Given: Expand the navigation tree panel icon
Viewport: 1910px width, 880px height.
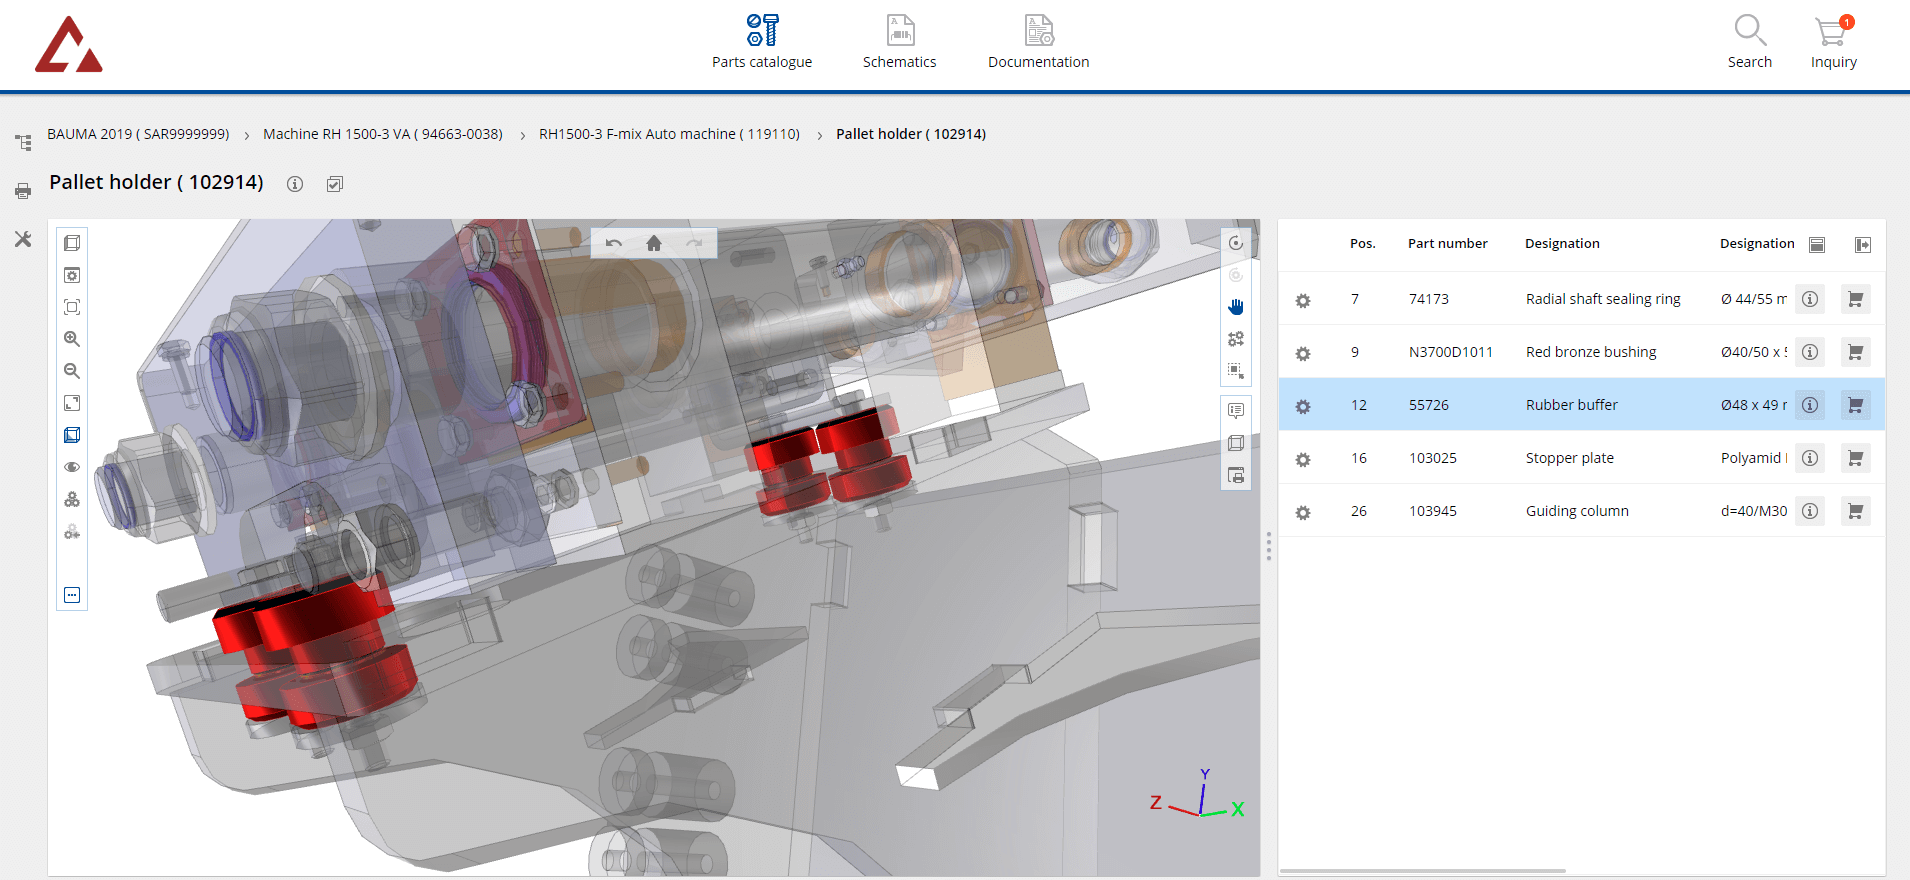Looking at the screenshot, I should click(23, 143).
